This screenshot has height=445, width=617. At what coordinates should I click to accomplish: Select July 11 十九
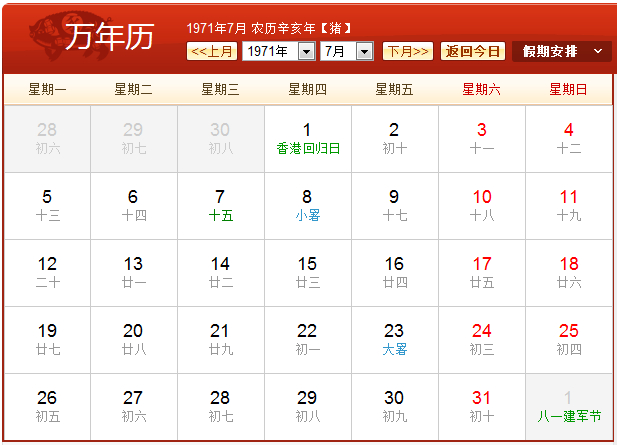[x=569, y=206]
